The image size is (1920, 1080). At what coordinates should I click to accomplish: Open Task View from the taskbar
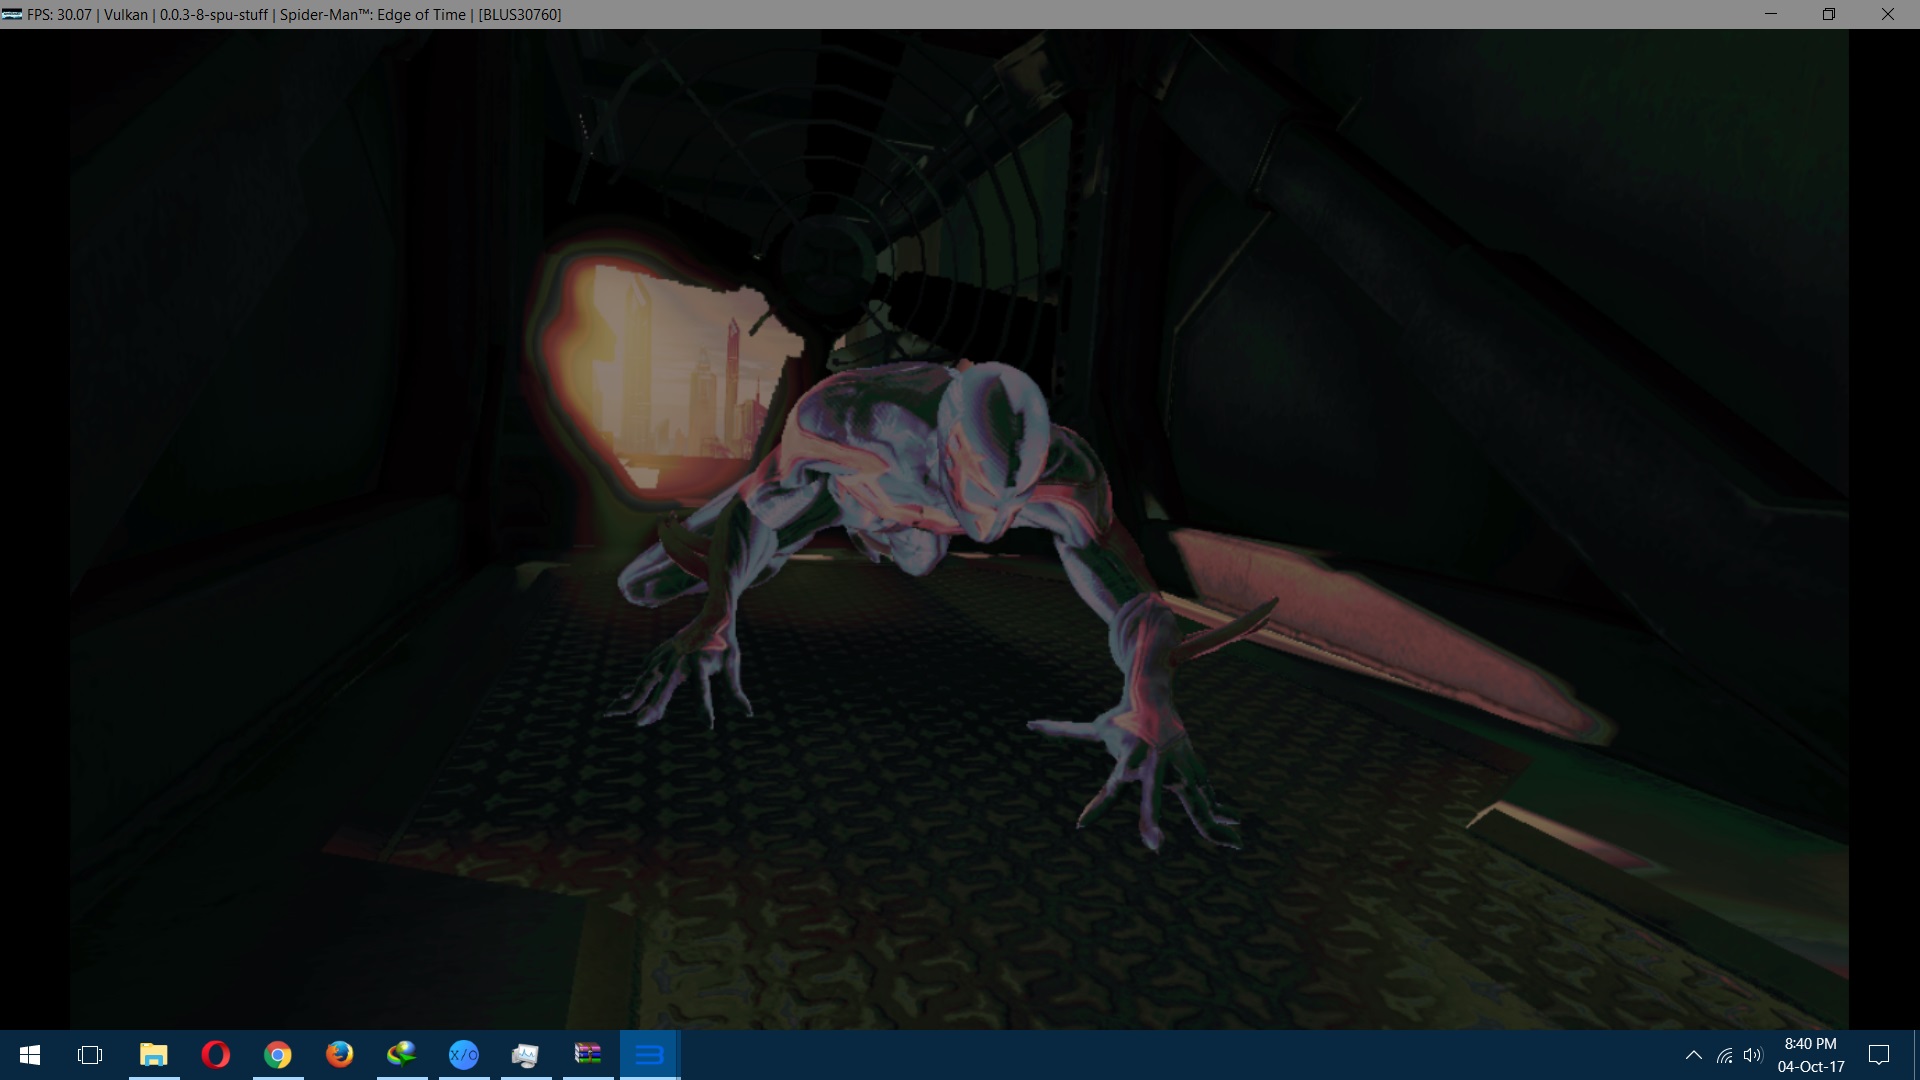point(90,1055)
